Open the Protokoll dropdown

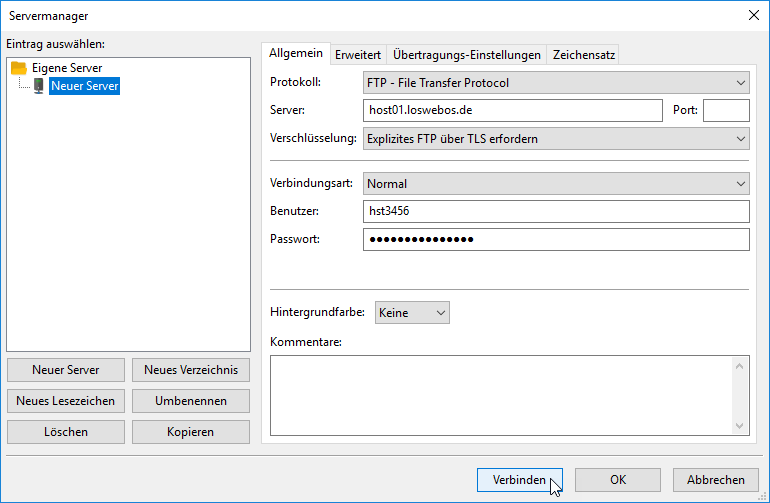pyautogui.click(x=555, y=83)
